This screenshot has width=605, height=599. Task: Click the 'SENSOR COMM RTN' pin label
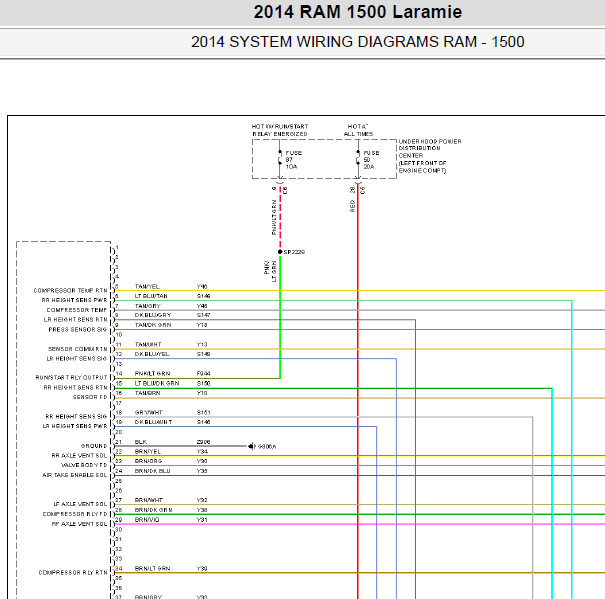(x=78, y=349)
